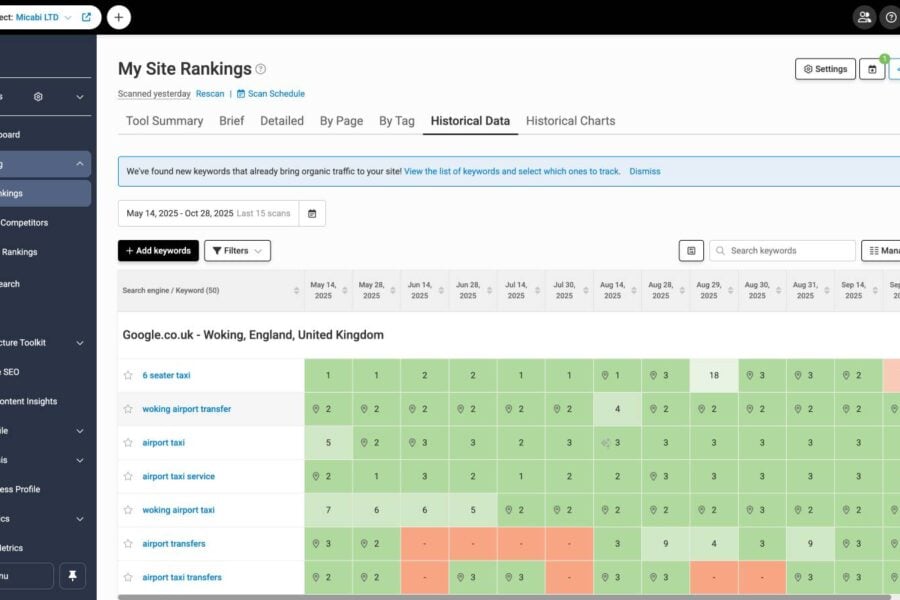Screen dimensions: 900x600
Task: Open the Micabi LTD project external link icon
Action: point(86,17)
